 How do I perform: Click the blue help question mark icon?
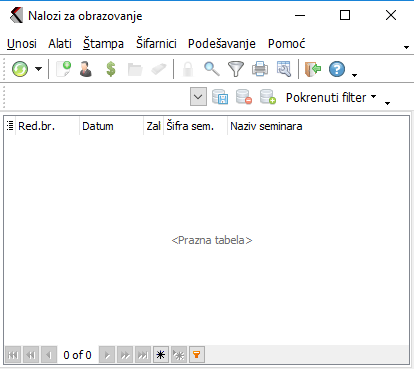click(337, 69)
